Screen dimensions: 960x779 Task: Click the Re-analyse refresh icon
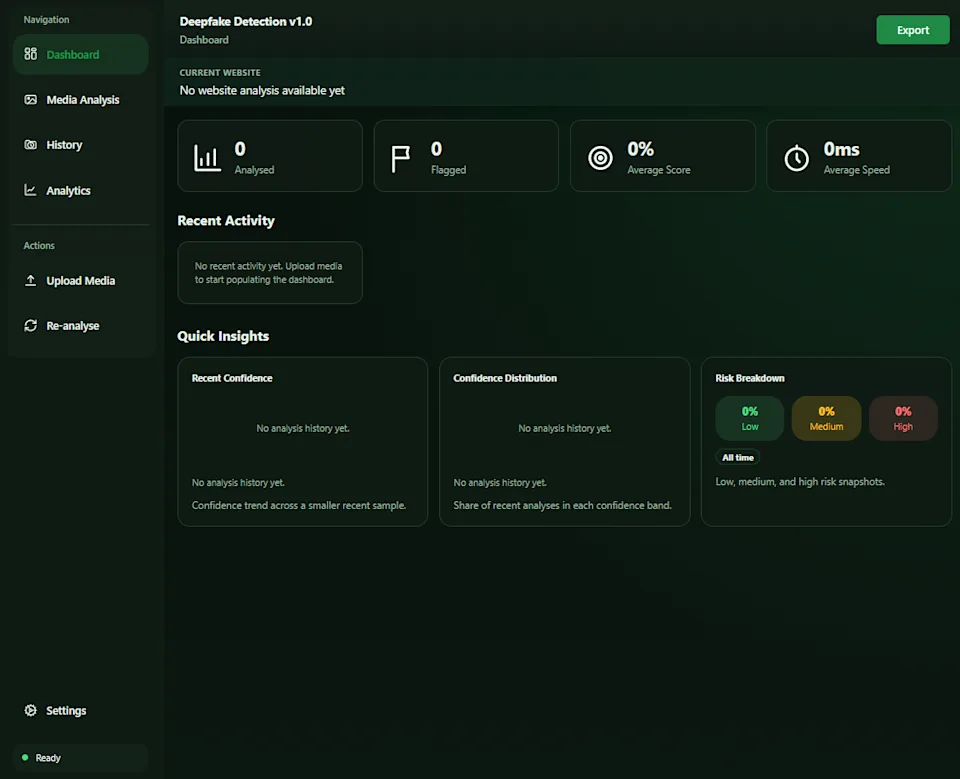(x=31, y=325)
